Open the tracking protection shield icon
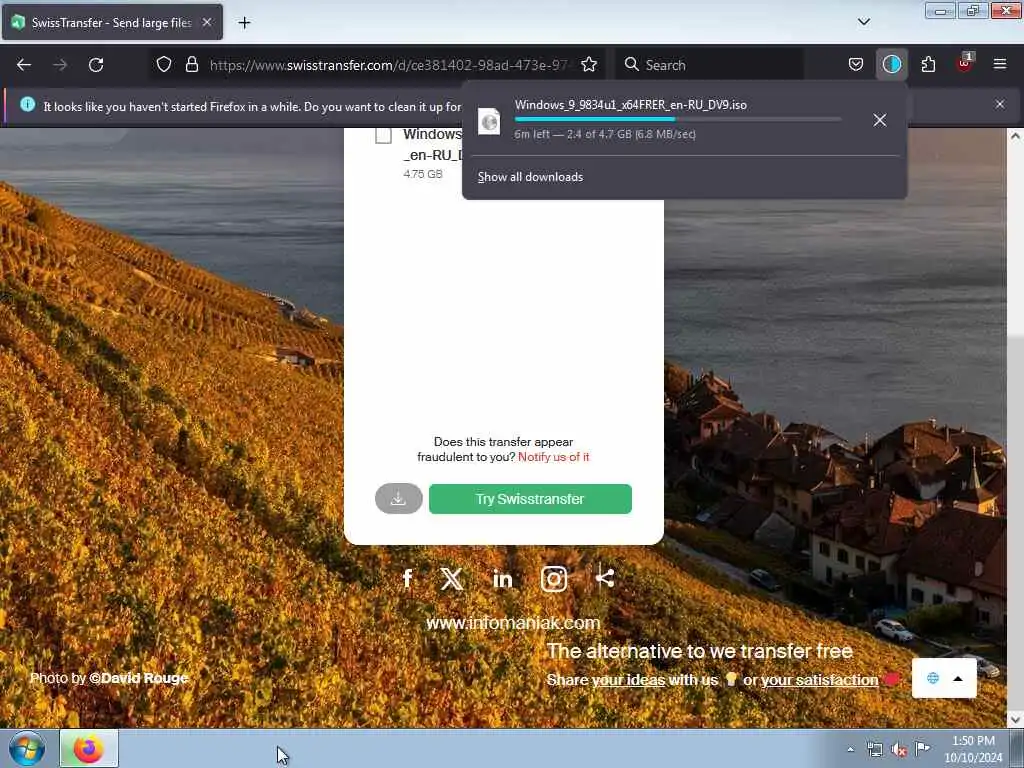The height and width of the screenshot is (768, 1024). click(164, 64)
